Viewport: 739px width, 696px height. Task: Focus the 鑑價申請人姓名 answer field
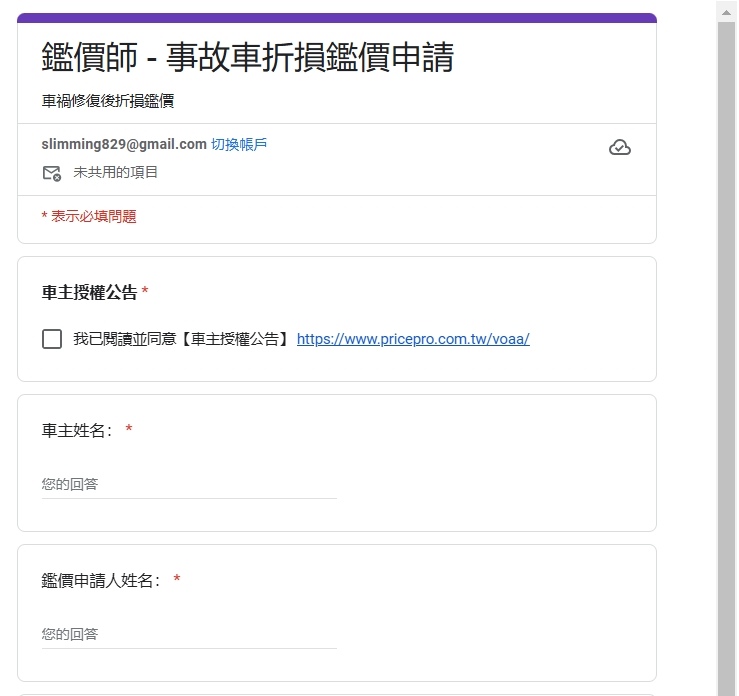(189, 634)
